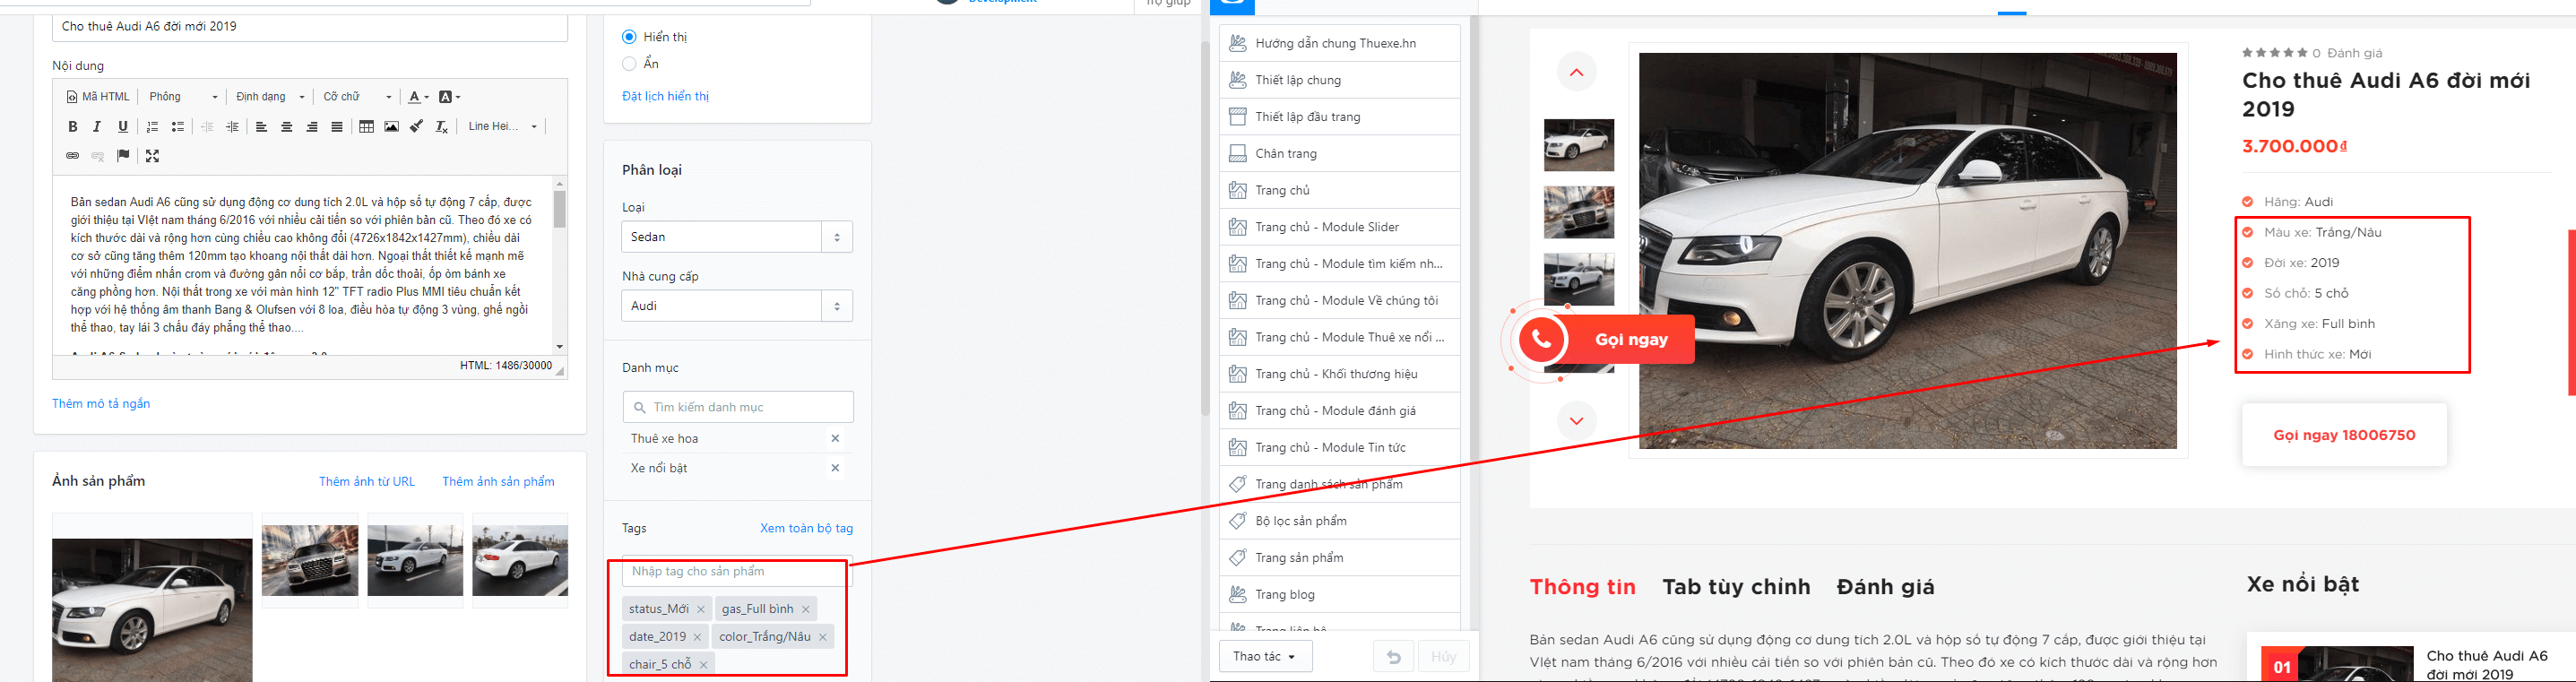Insert a numbered list
This screenshot has height=682, width=2576.
[x=153, y=127]
